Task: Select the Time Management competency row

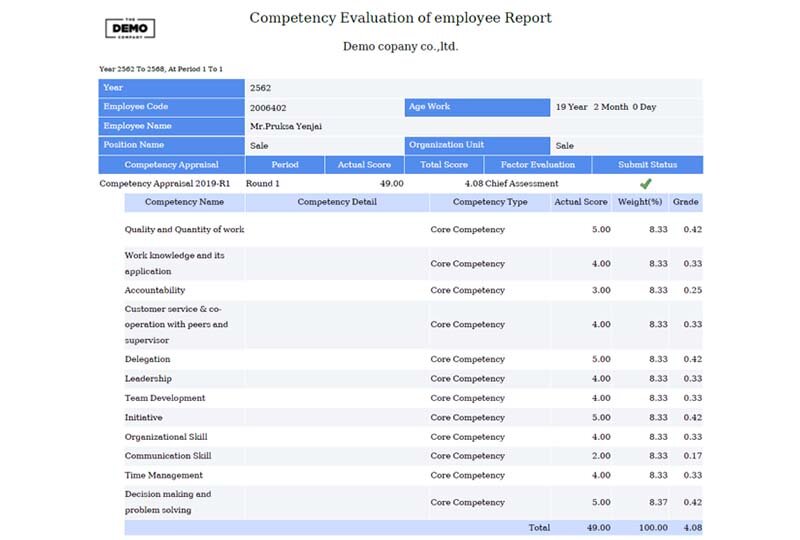Action: (163, 475)
